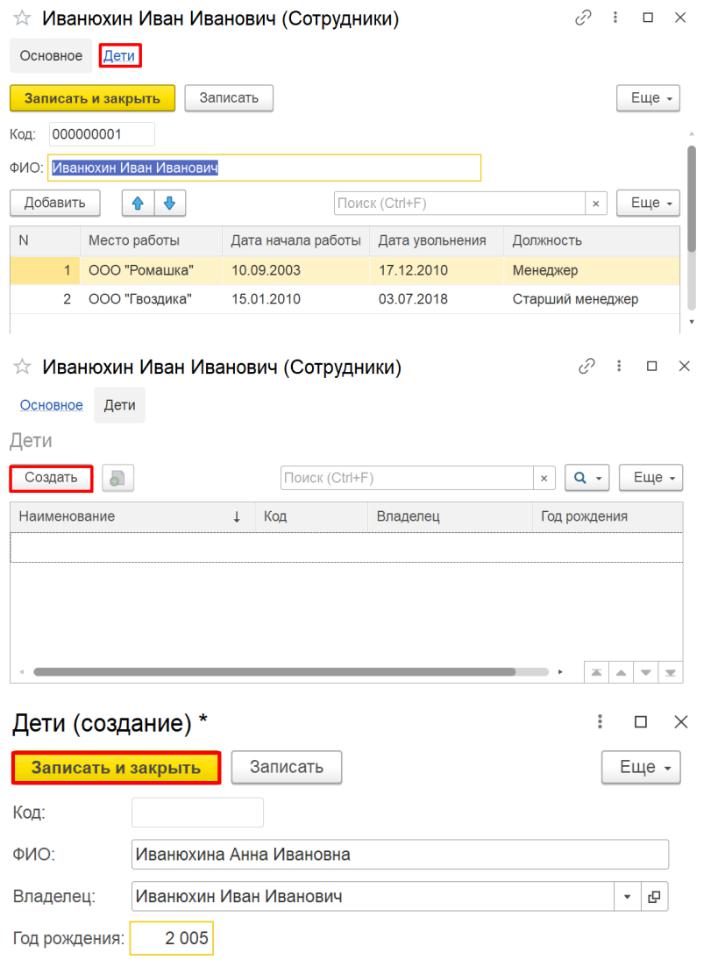Viewport: 701px width, 964px height.
Task: Click Должность column header
Action: coord(592,240)
